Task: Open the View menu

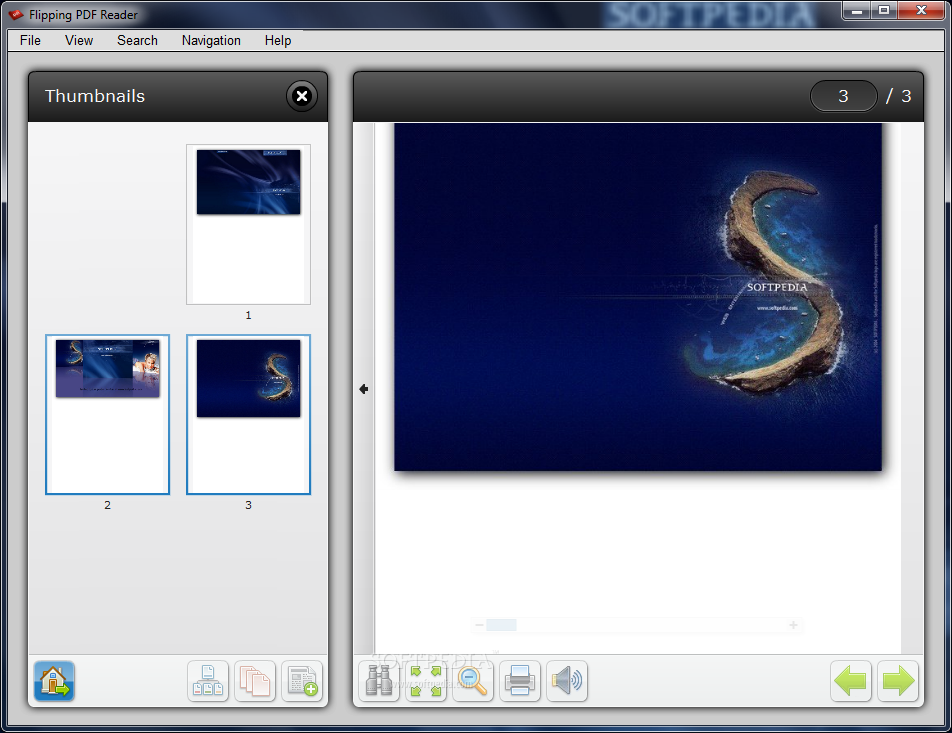Action: click(x=79, y=40)
